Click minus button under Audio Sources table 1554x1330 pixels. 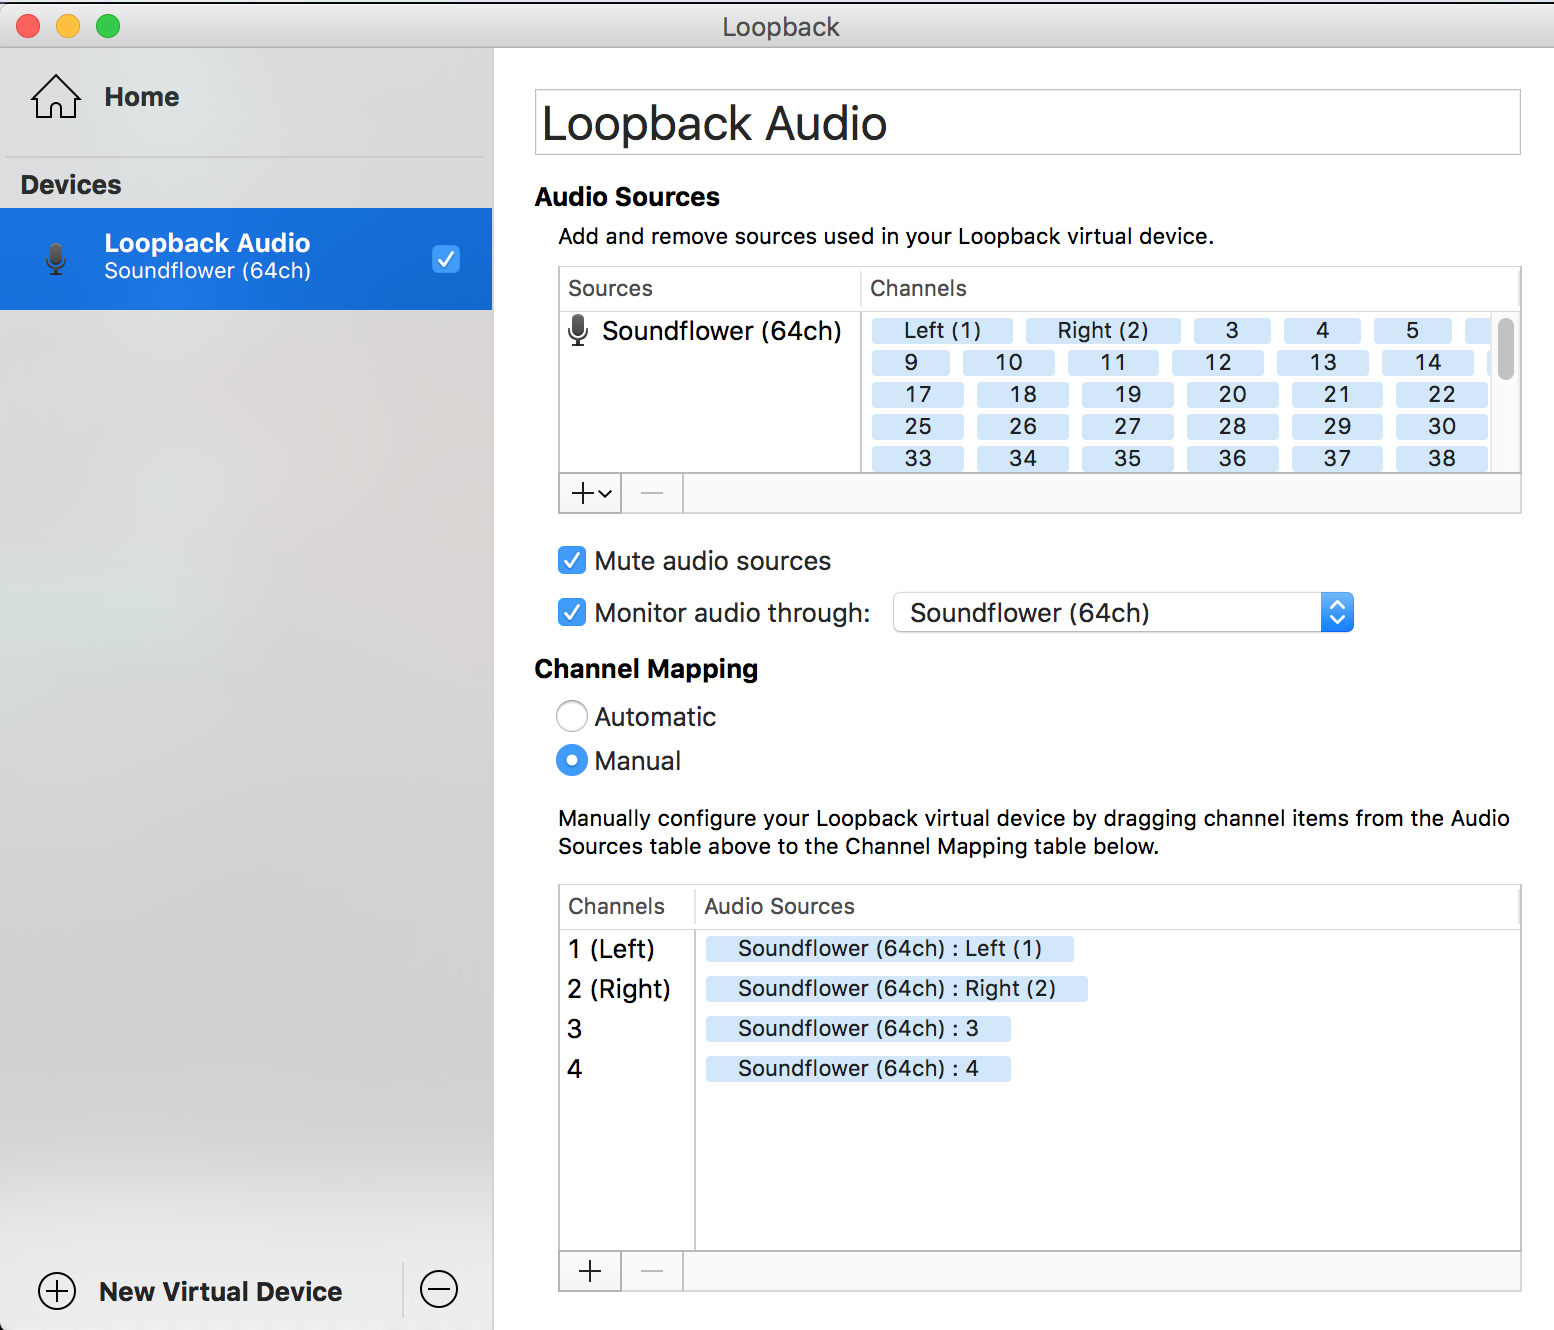point(652,493)
